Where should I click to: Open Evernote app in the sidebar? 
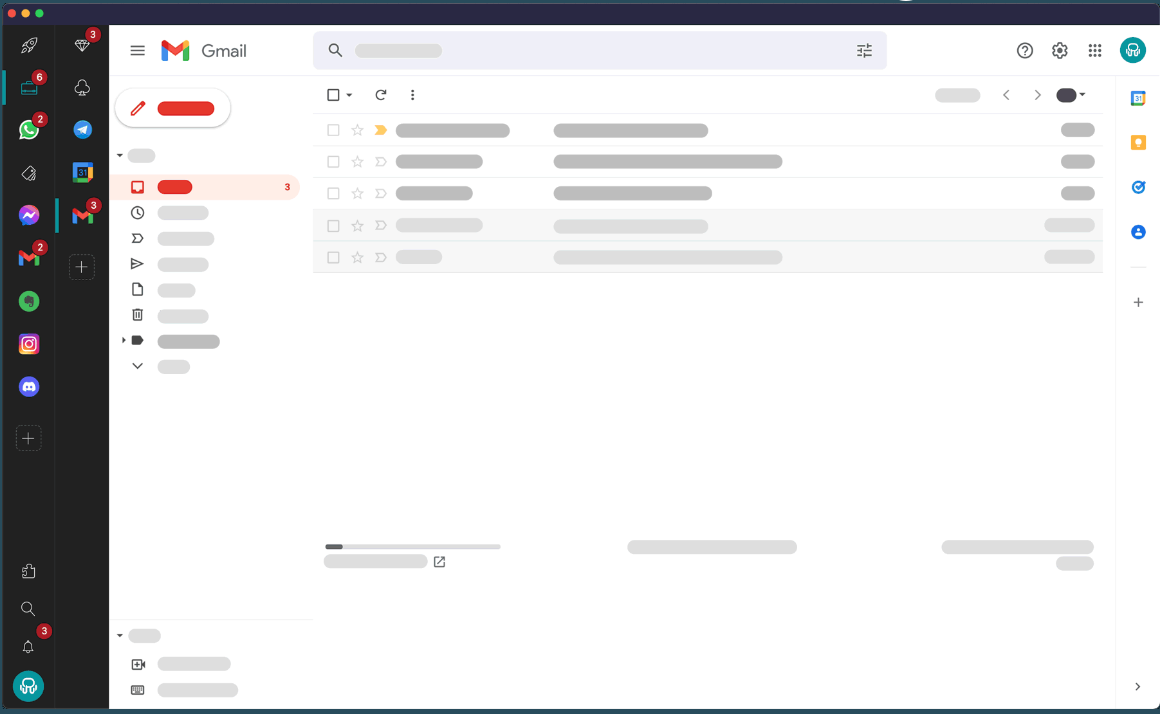tap(29, 301)
